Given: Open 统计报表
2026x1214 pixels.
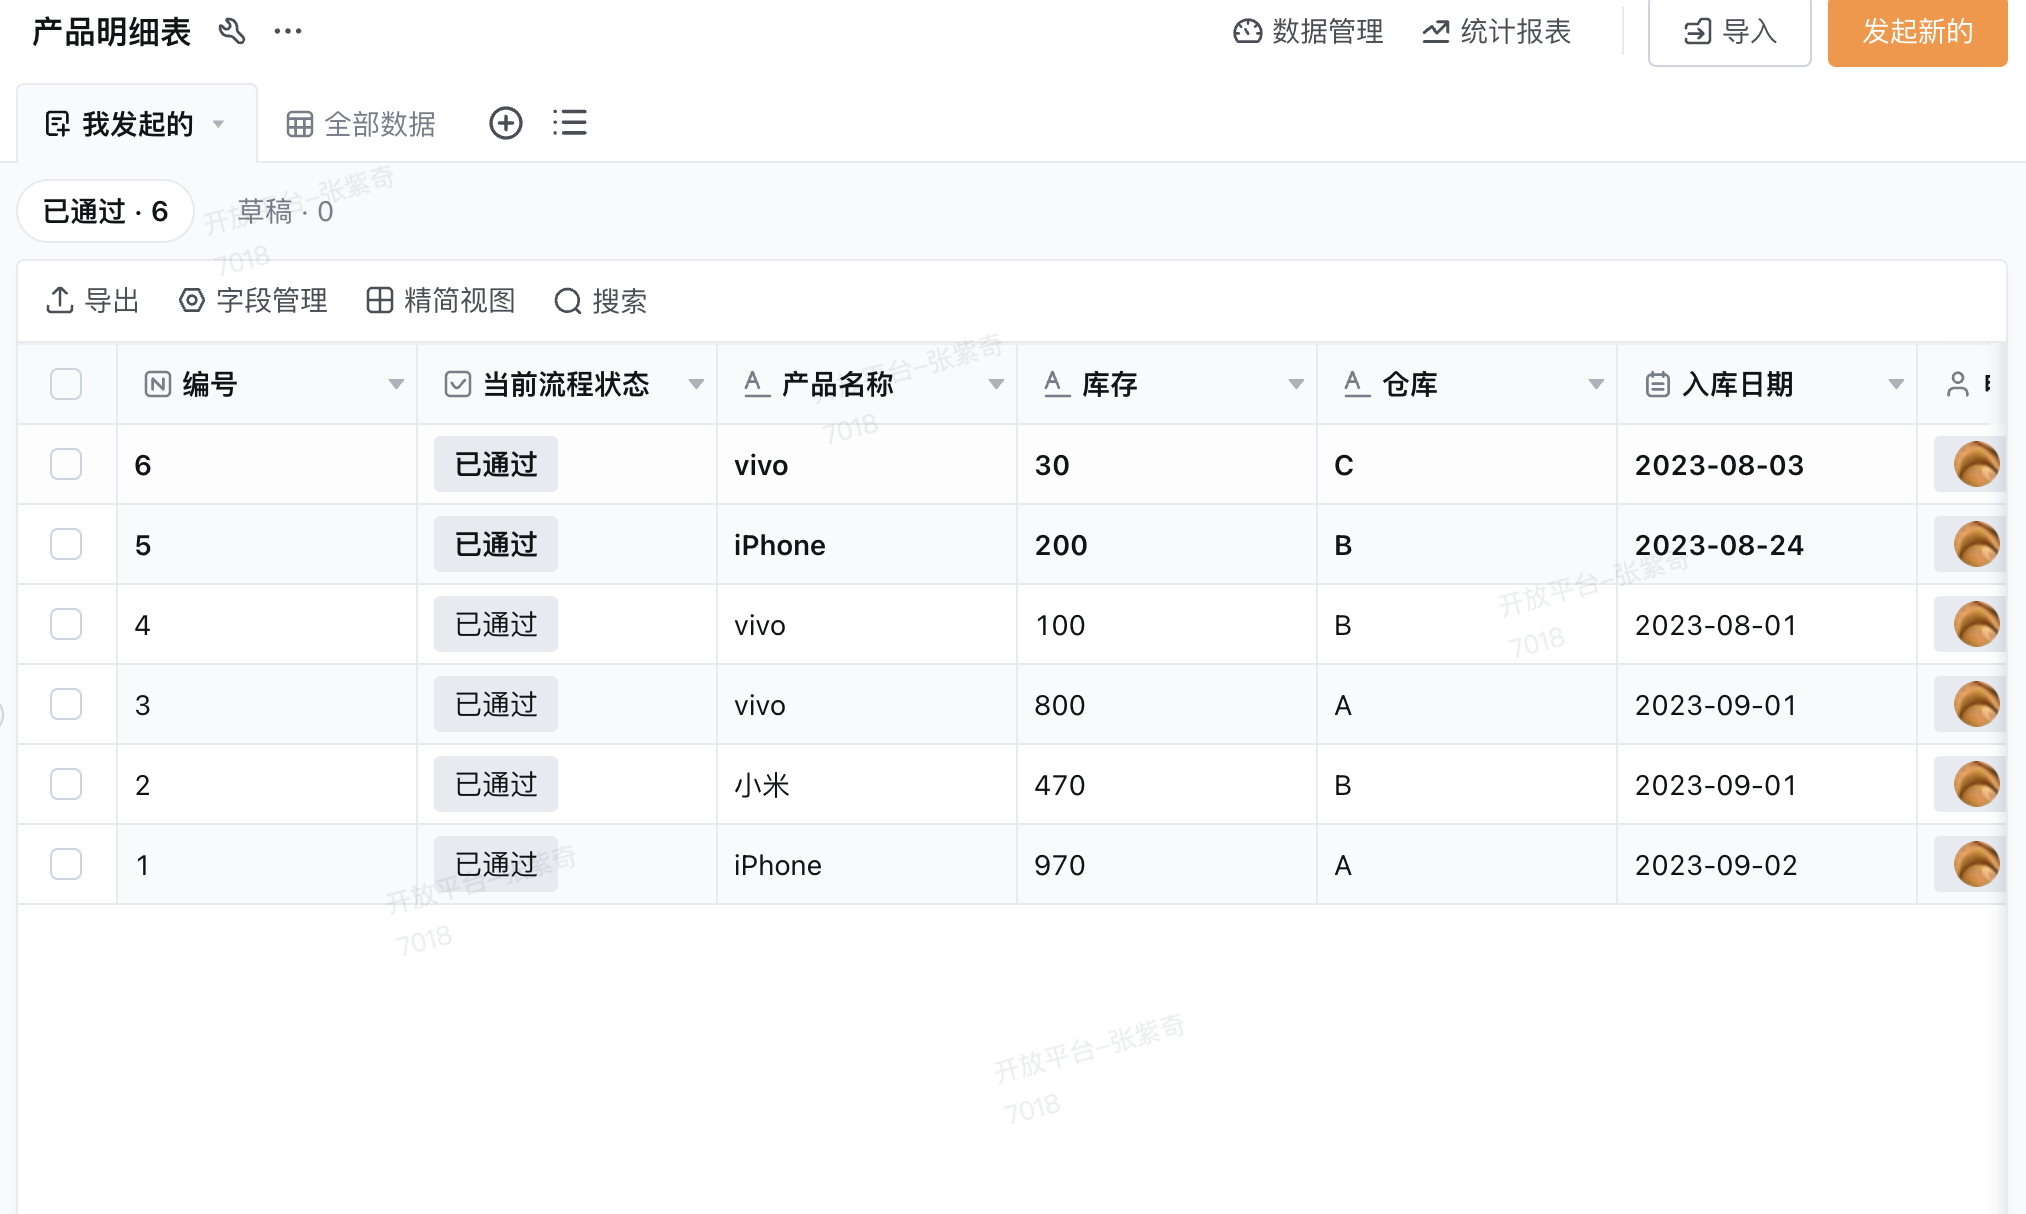Looking at the screenshot, I should point(1496,32).
